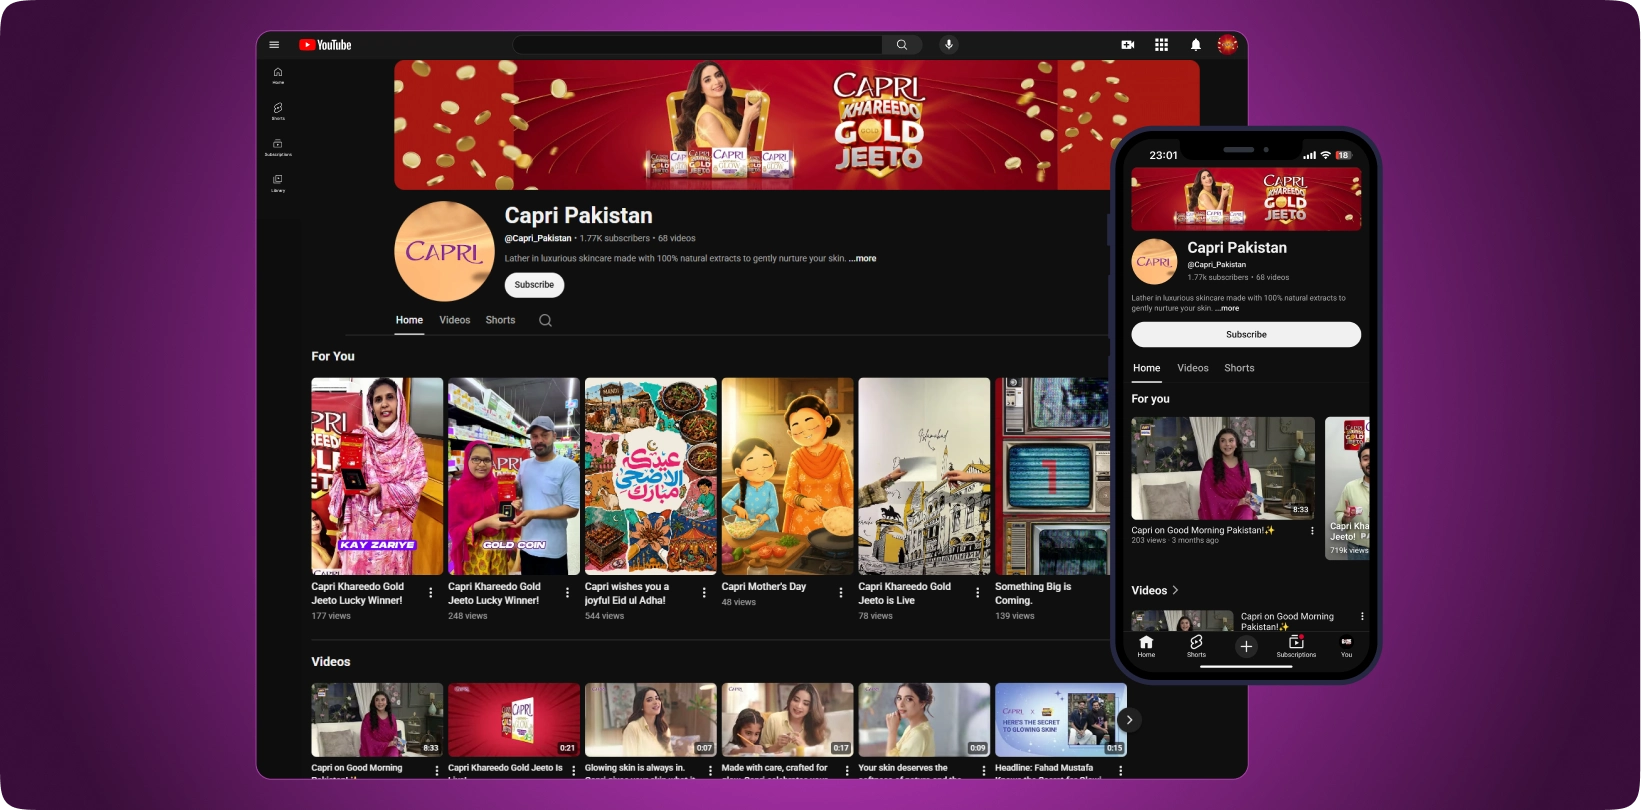Click the Capri Pakistan channel avatar

[444, 251]
